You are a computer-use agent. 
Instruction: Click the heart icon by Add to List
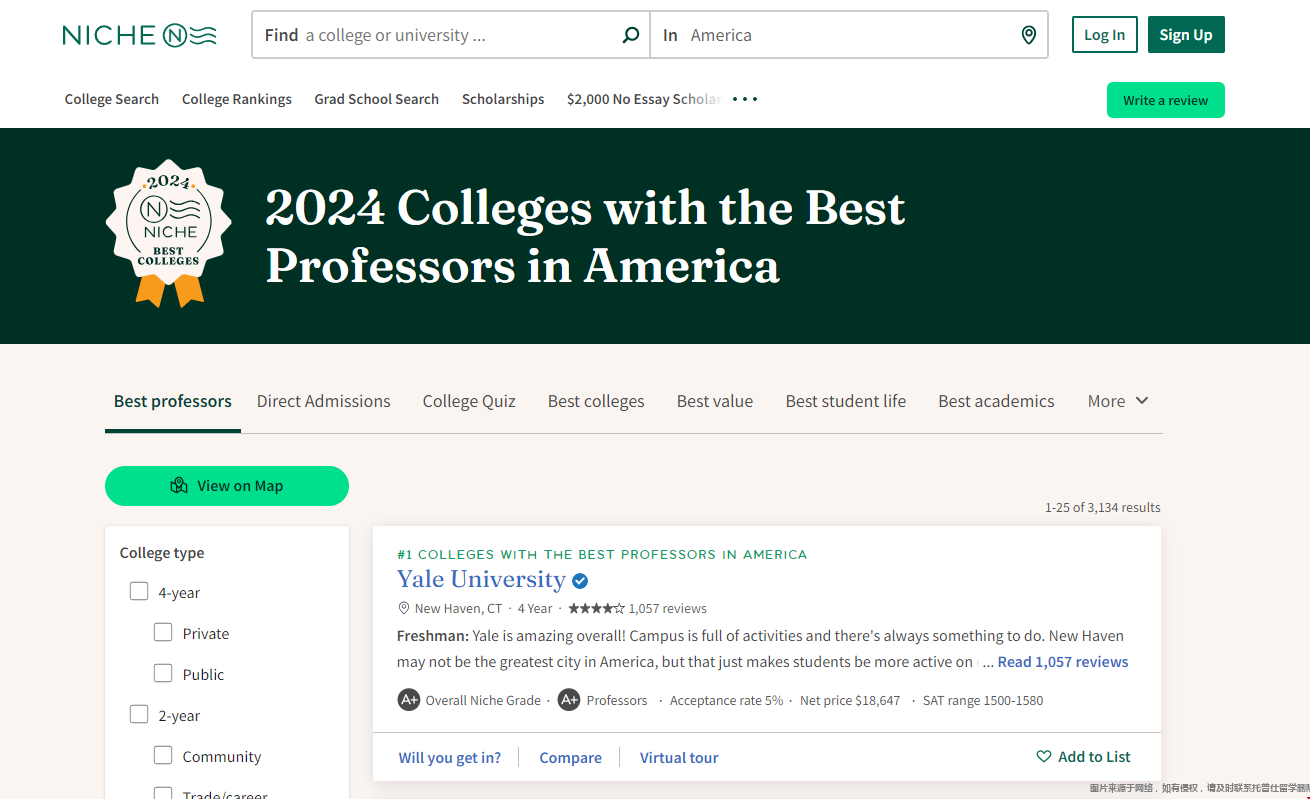[x=1044, y=757]
